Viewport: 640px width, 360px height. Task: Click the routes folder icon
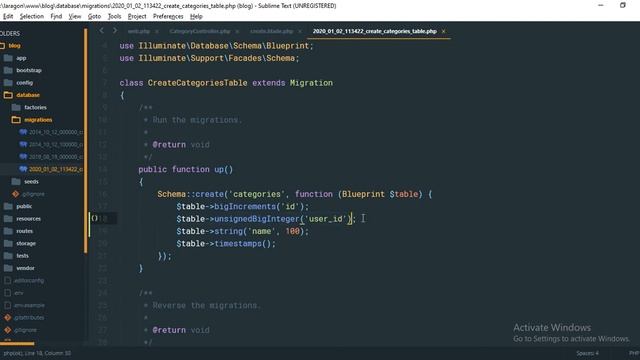point(8,231)
